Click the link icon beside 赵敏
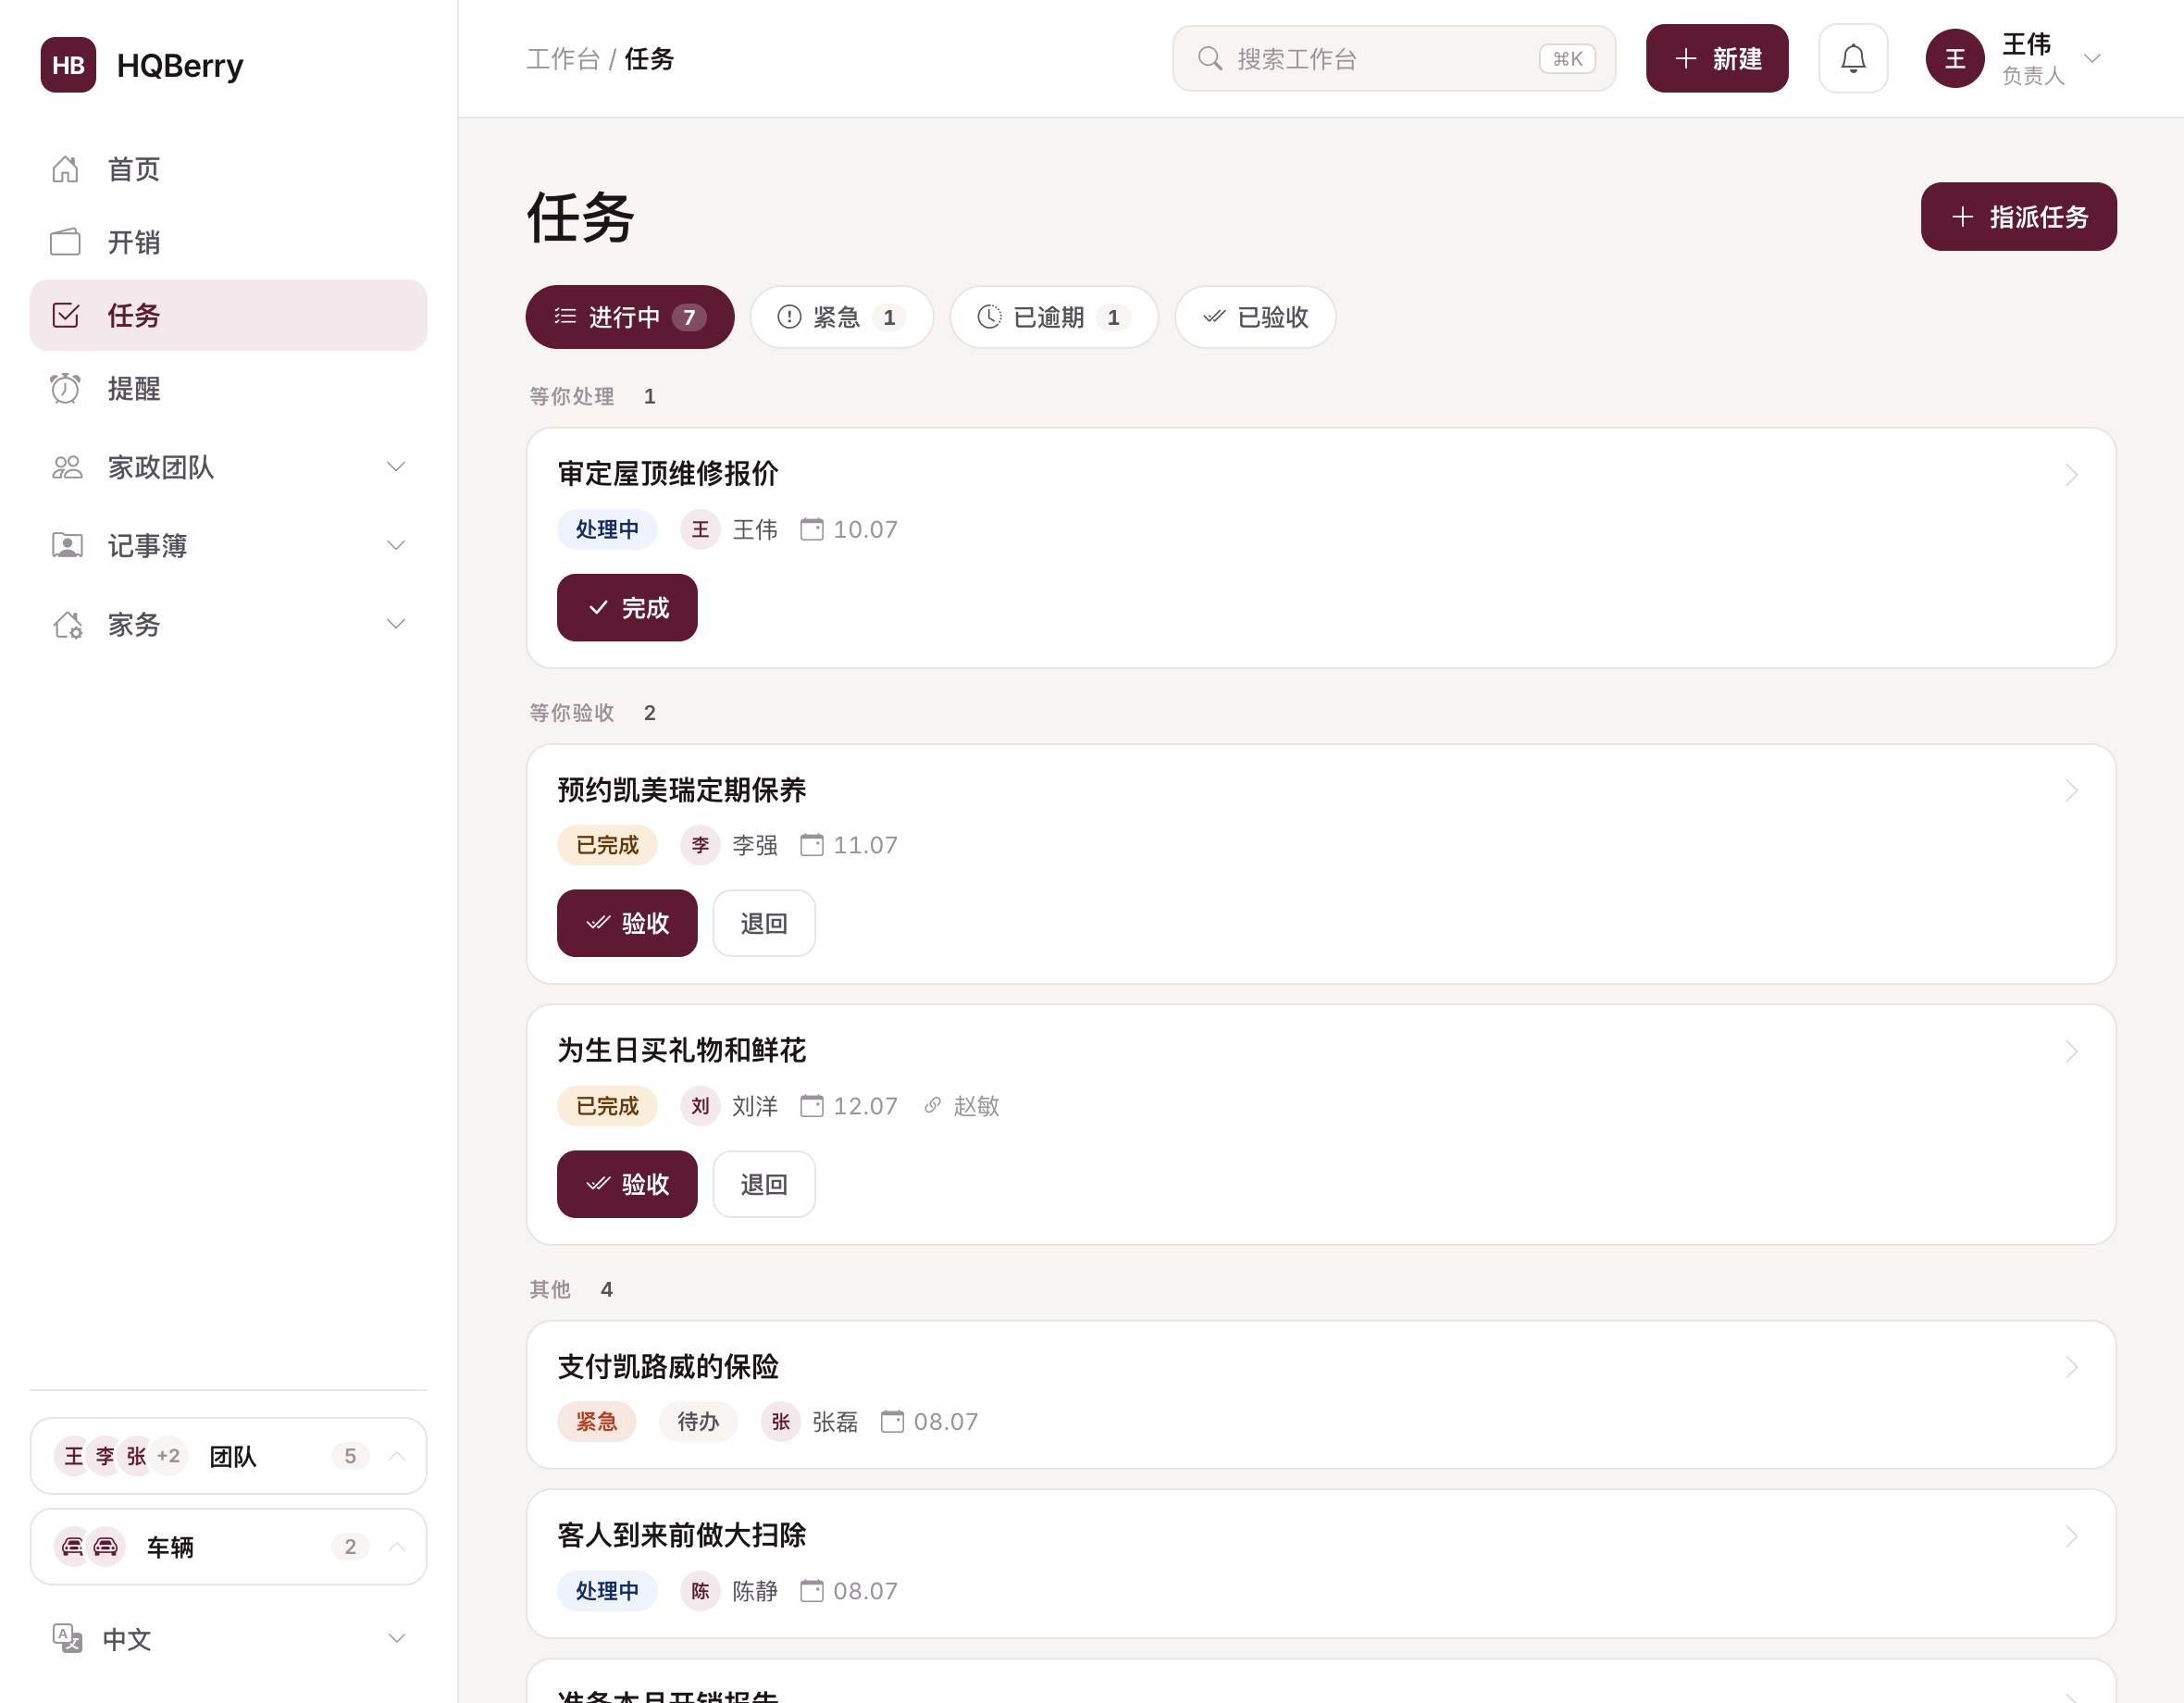2184x1703 pixels. point(932,1105)
